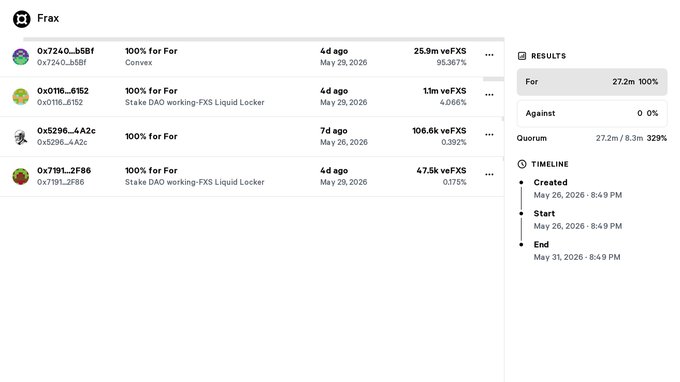Viewport: 680px width, 382px height.
Task: Click the End date May 31, 2026
Action: click(577, 257)
